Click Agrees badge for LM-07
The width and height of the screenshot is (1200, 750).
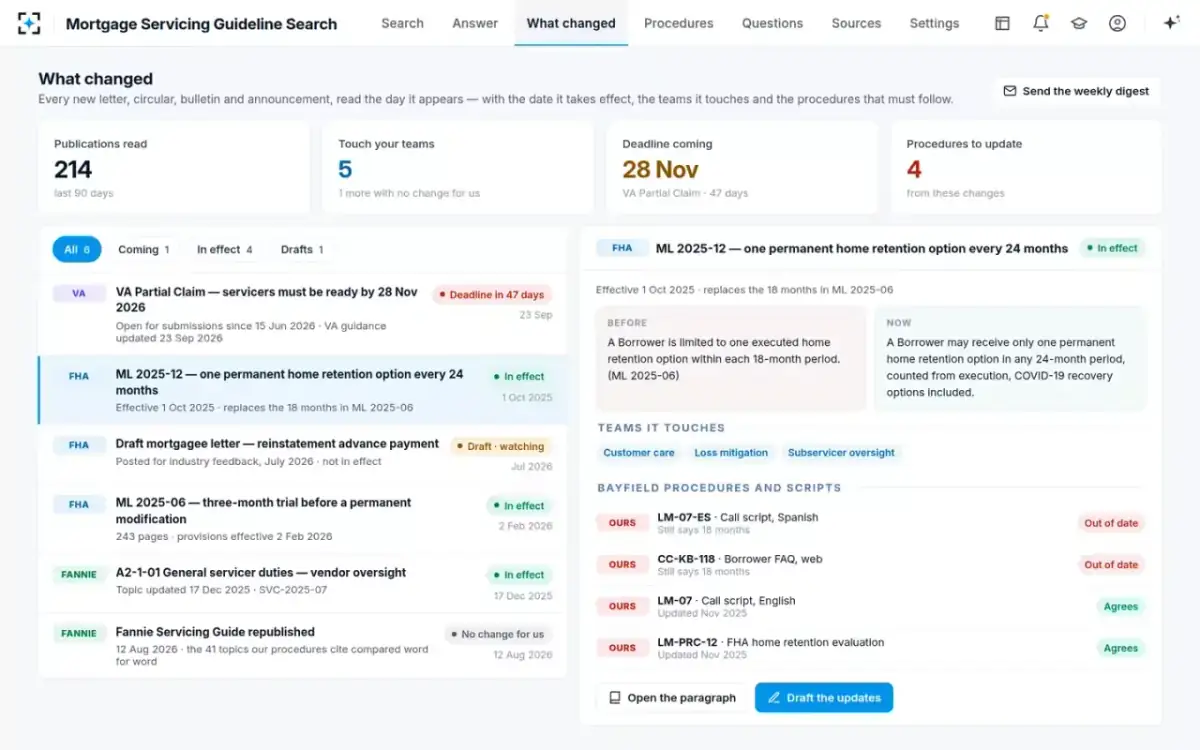pos(1120,606)
